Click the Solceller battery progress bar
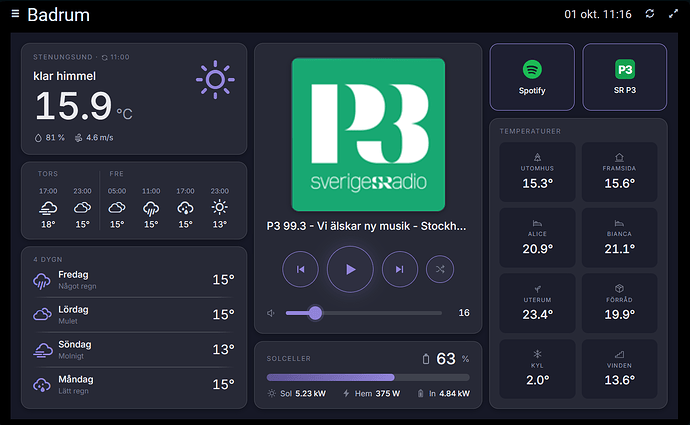Image resolution: width=690 pixels, height=425 pixels. click(368, 377)
